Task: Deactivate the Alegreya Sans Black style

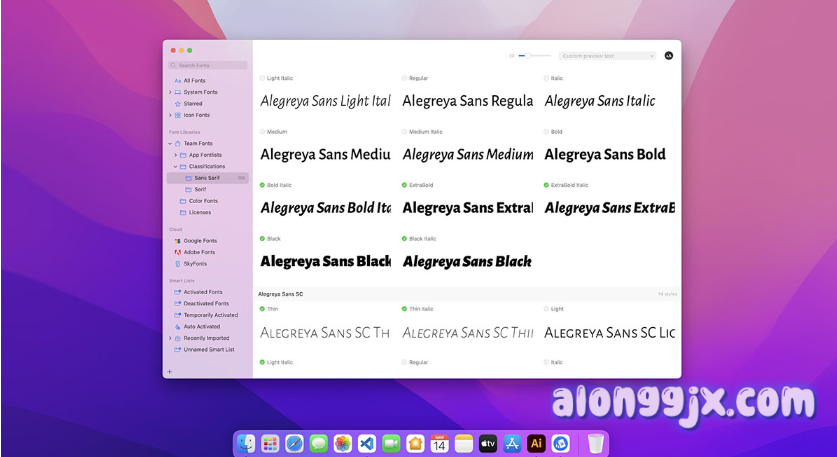Action: tap(263, 239)
